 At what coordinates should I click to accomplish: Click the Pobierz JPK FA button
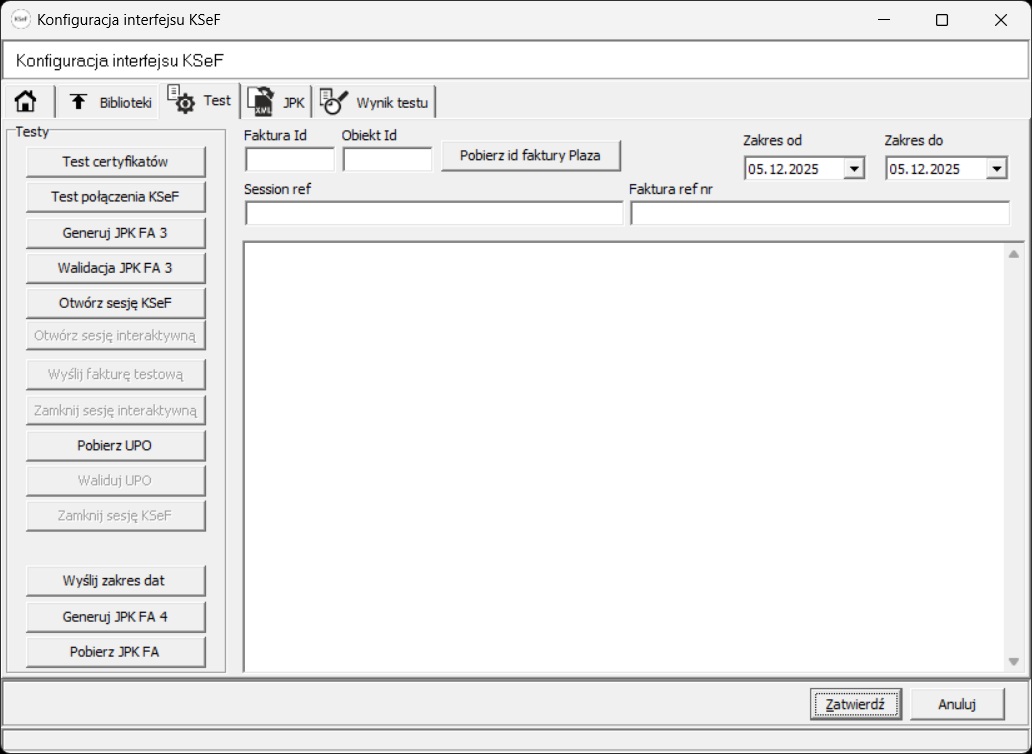(x=116, y=652)
